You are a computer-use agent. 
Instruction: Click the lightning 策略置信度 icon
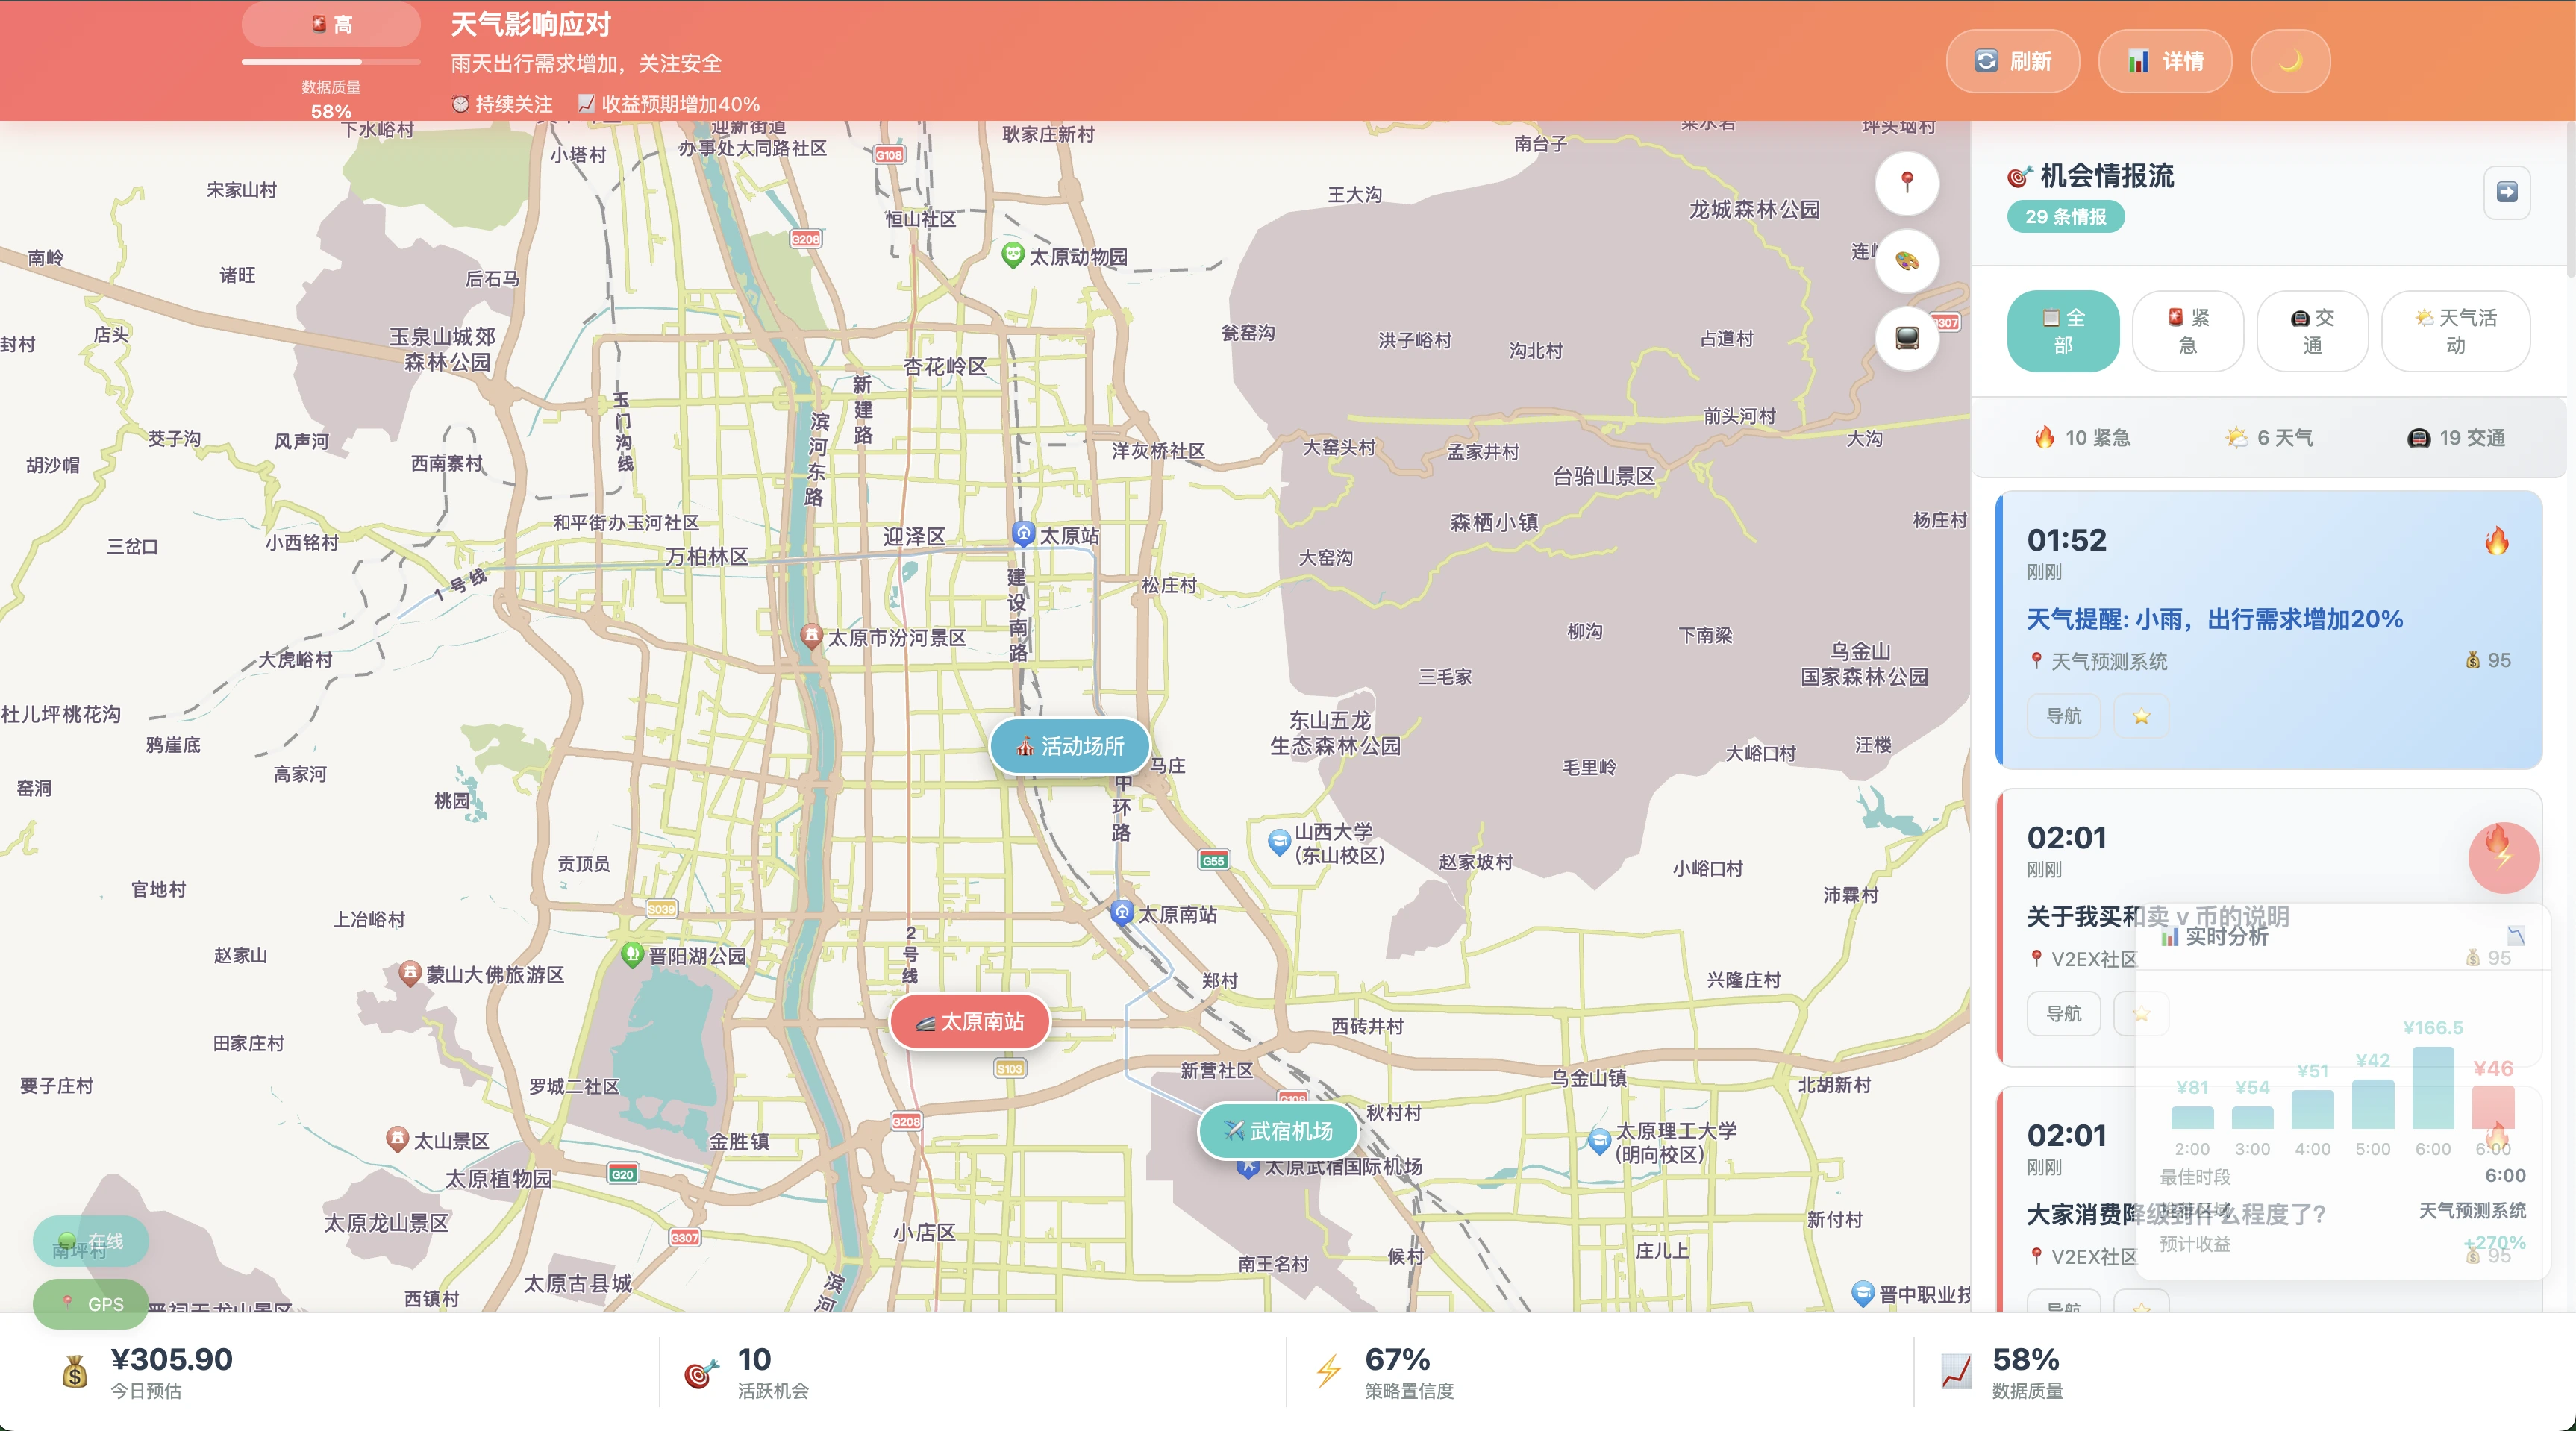(x=1328, y=1372)
